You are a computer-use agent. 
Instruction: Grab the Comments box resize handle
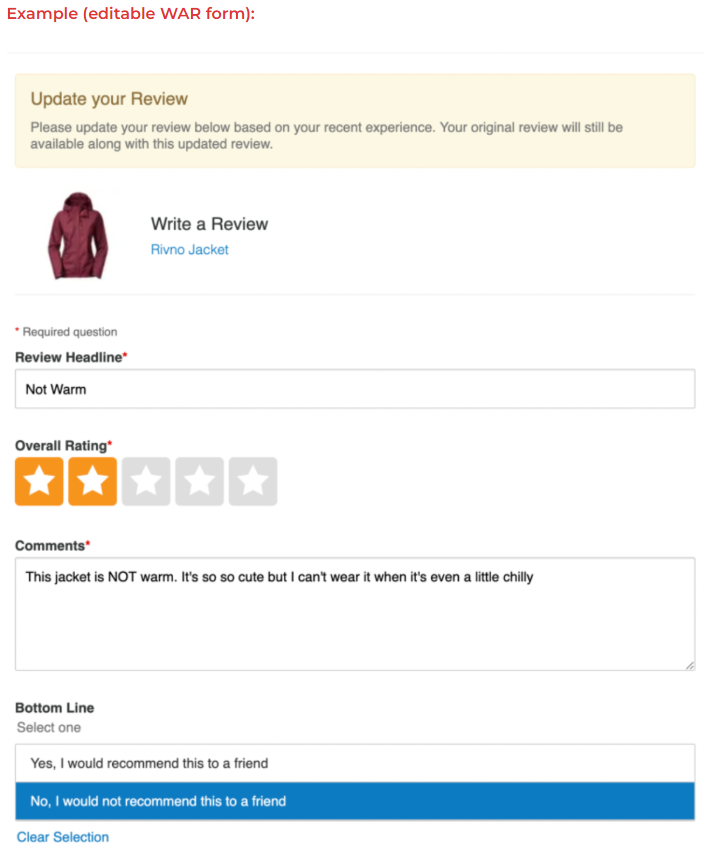coord(689,665)
